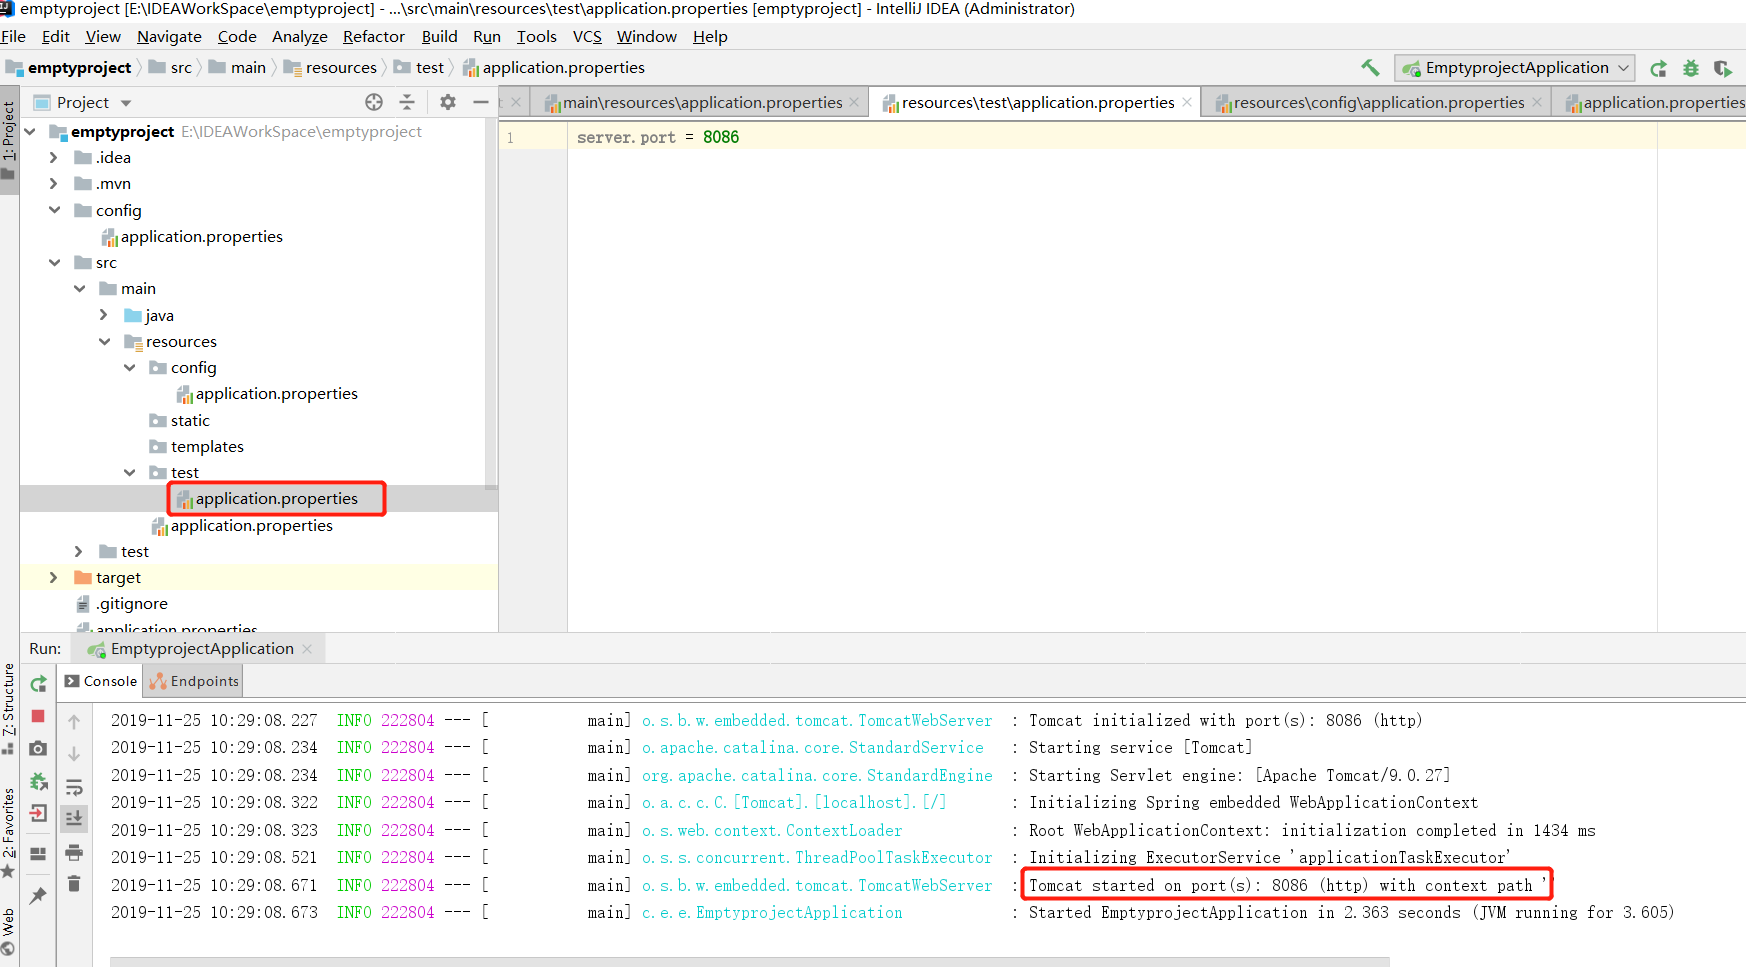1746x967 pixels.
Task: Print console contents using printer icon
Action: tap(74, 853)
